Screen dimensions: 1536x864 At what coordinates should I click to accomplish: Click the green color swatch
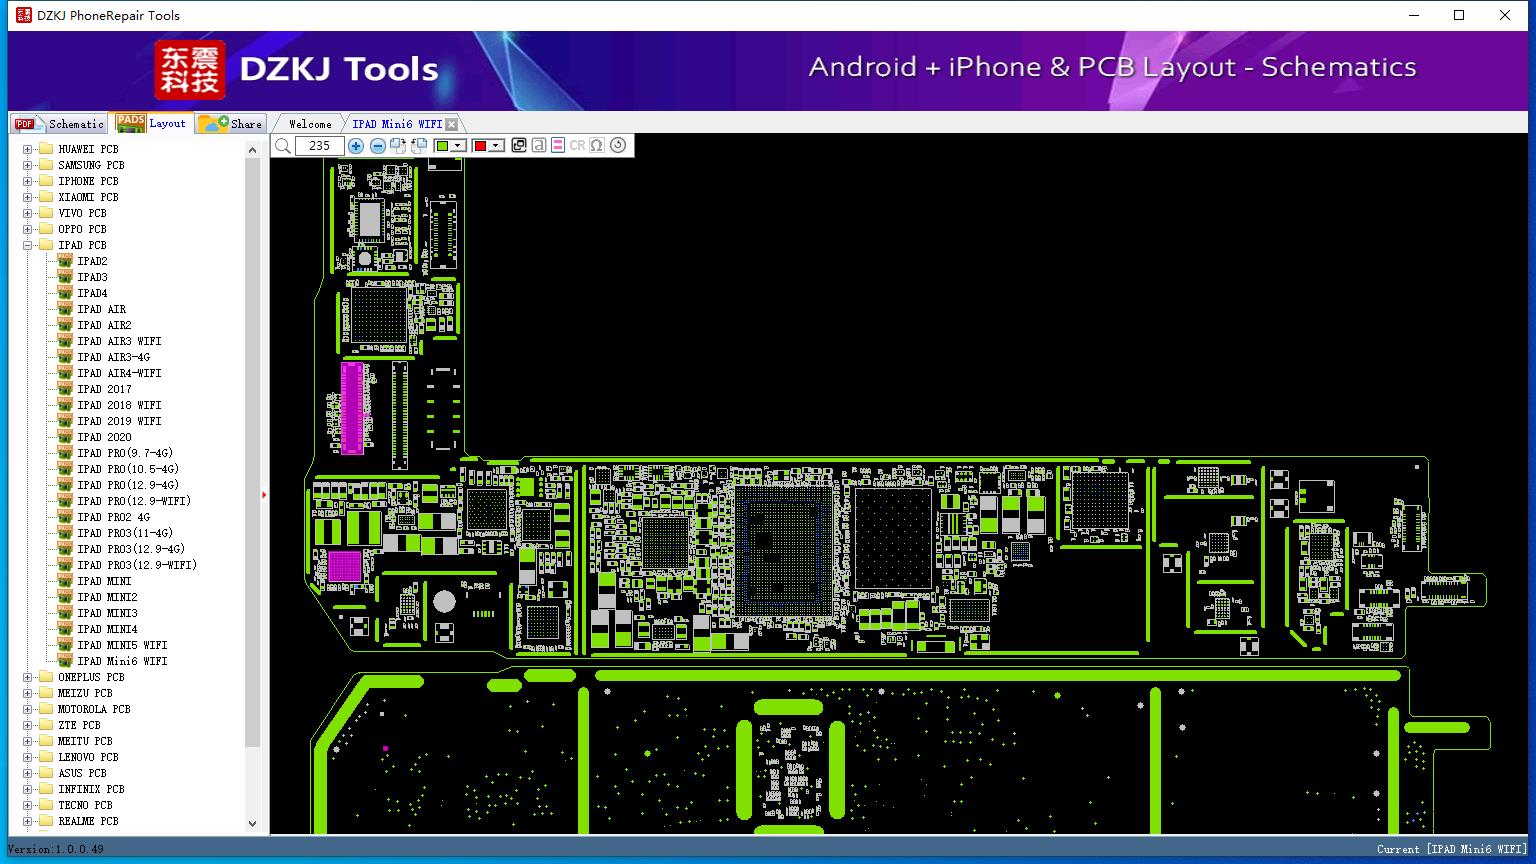pyautogui.click(x=443, y=146)
